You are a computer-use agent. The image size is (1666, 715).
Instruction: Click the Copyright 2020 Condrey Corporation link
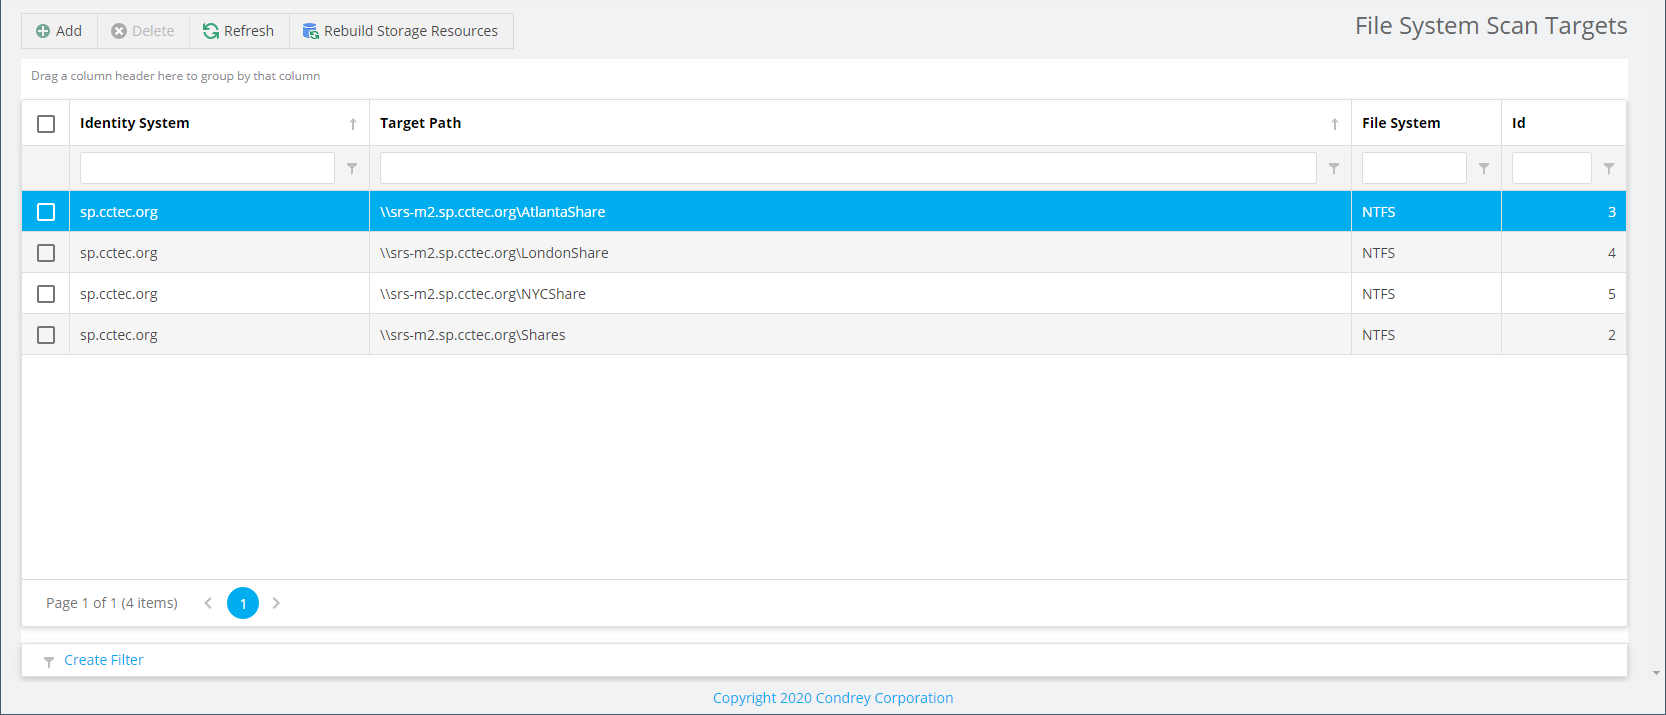click(x=832, y=698)
